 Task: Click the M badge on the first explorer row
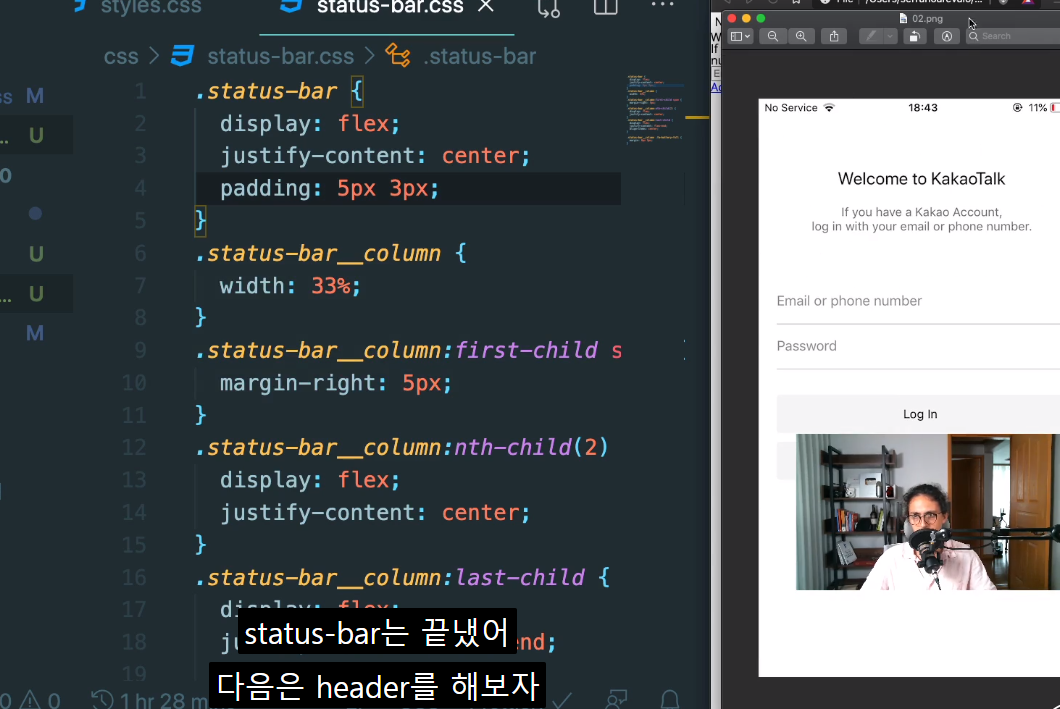pyautogui.click(x=34, y=96)
